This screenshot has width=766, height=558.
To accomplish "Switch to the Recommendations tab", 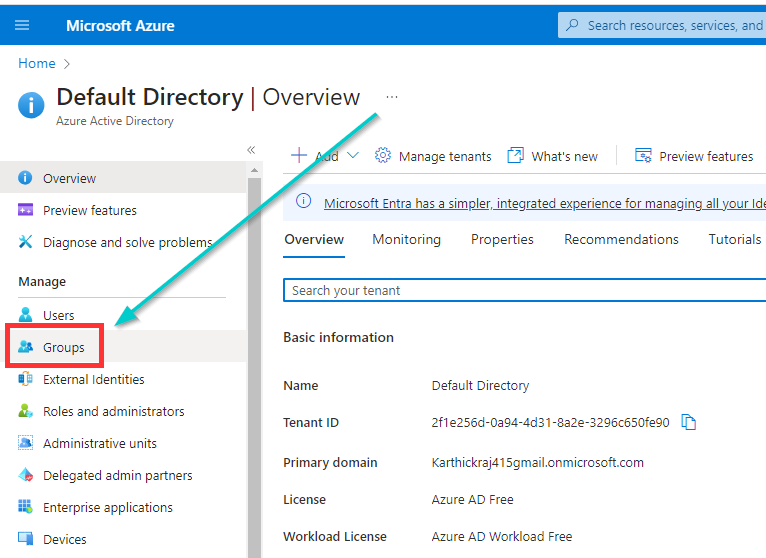I will (x=621, y=239).
